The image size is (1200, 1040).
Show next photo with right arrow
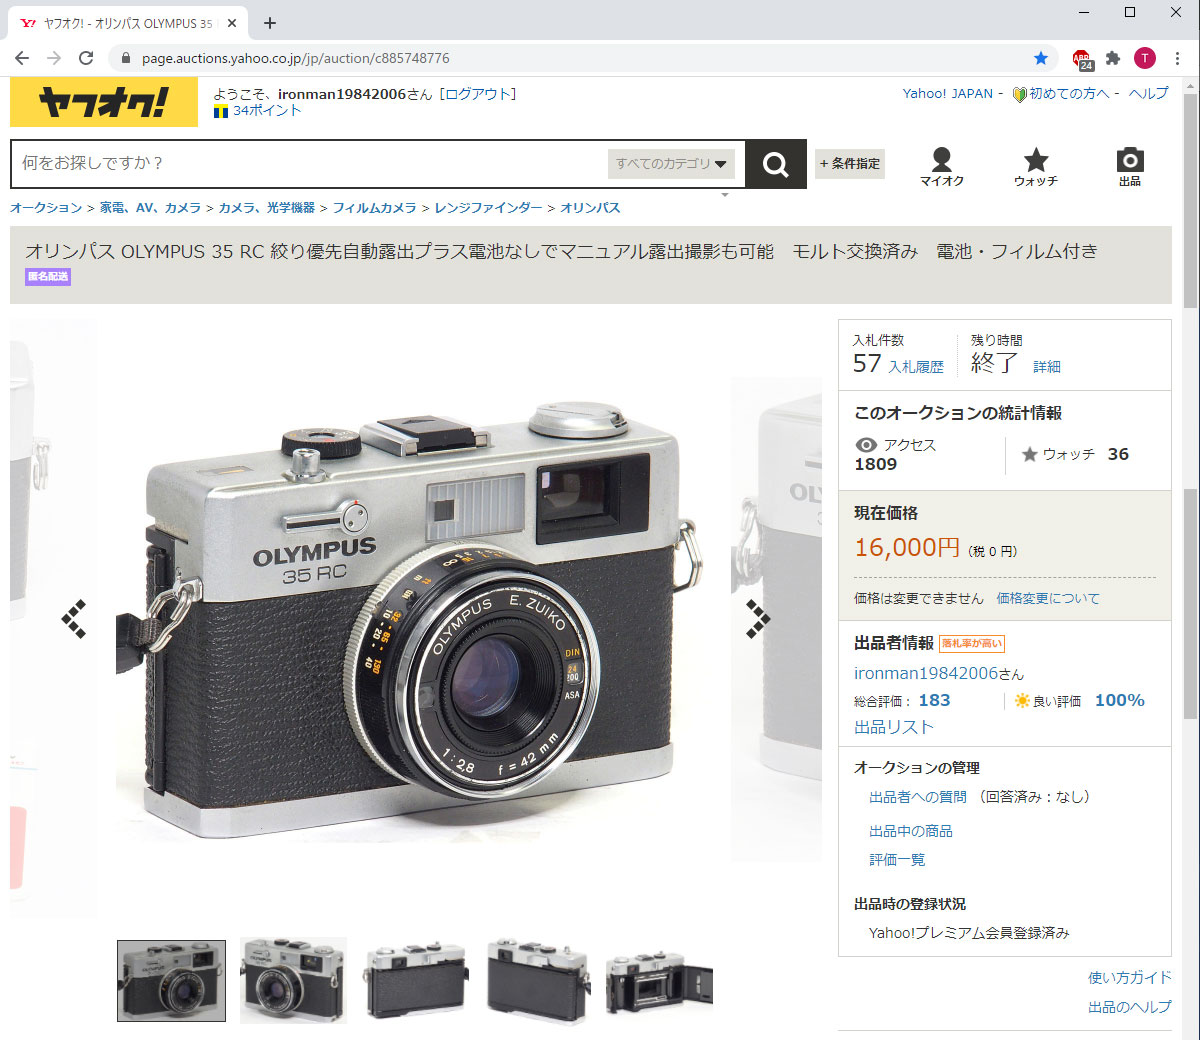coord(758,619)
